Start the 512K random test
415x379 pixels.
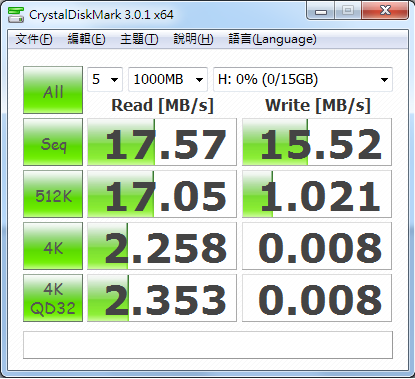click(53, 194)
